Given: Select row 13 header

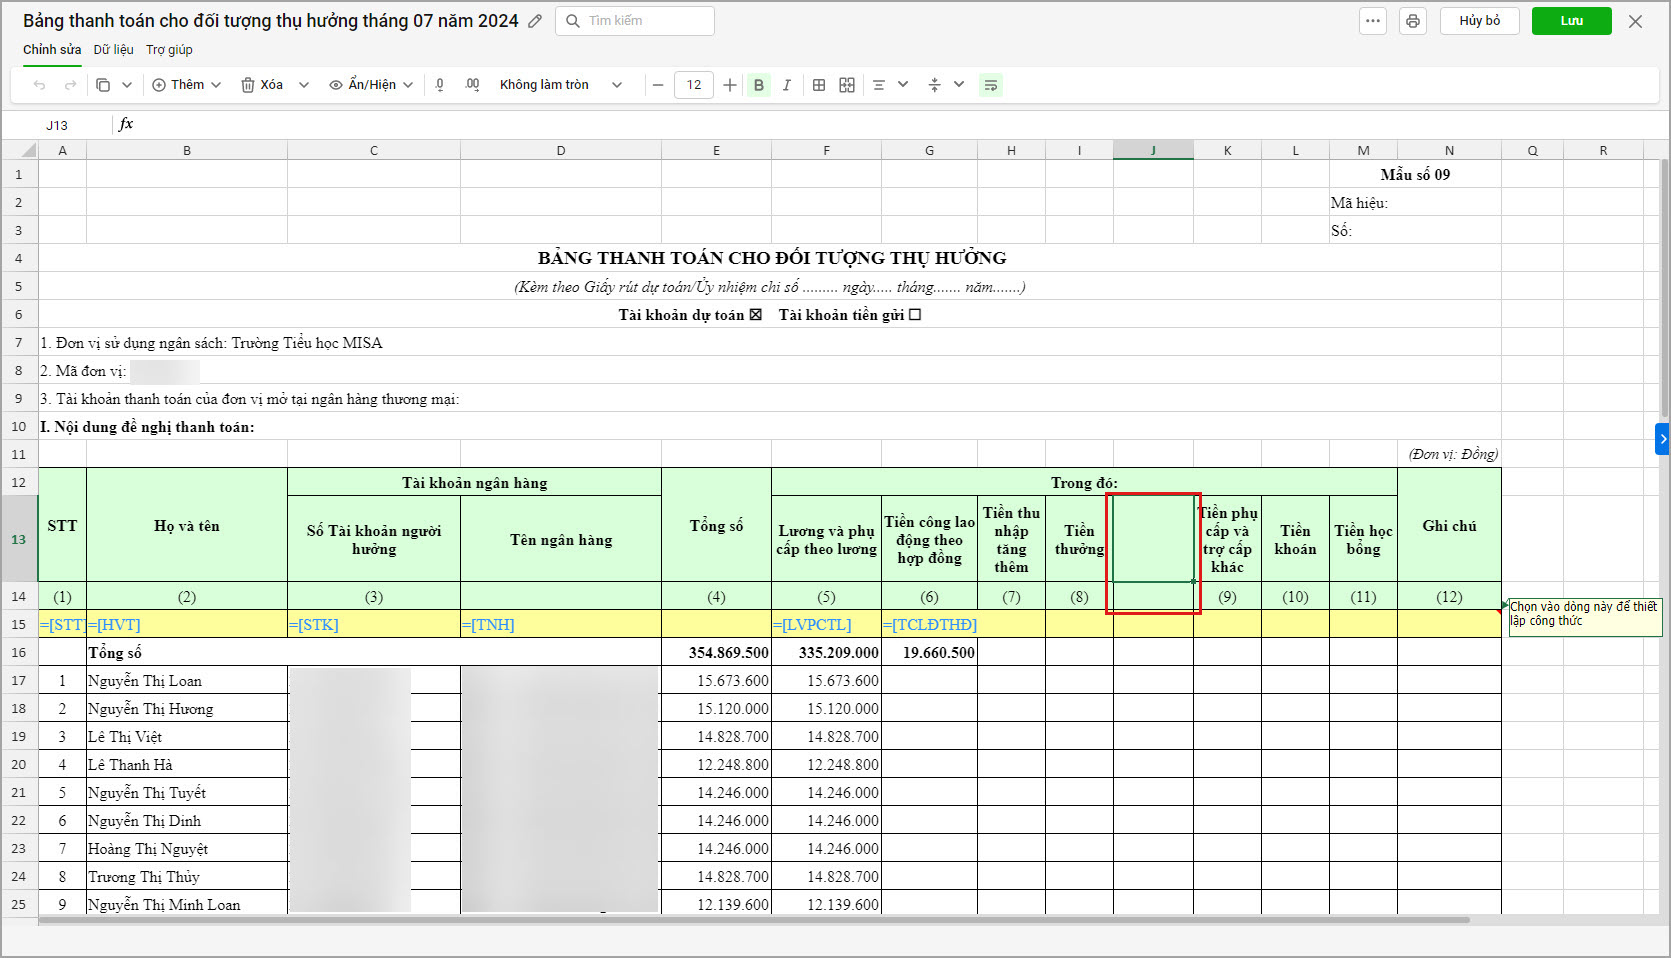Looking at the screenshot, I should (19, 539).
